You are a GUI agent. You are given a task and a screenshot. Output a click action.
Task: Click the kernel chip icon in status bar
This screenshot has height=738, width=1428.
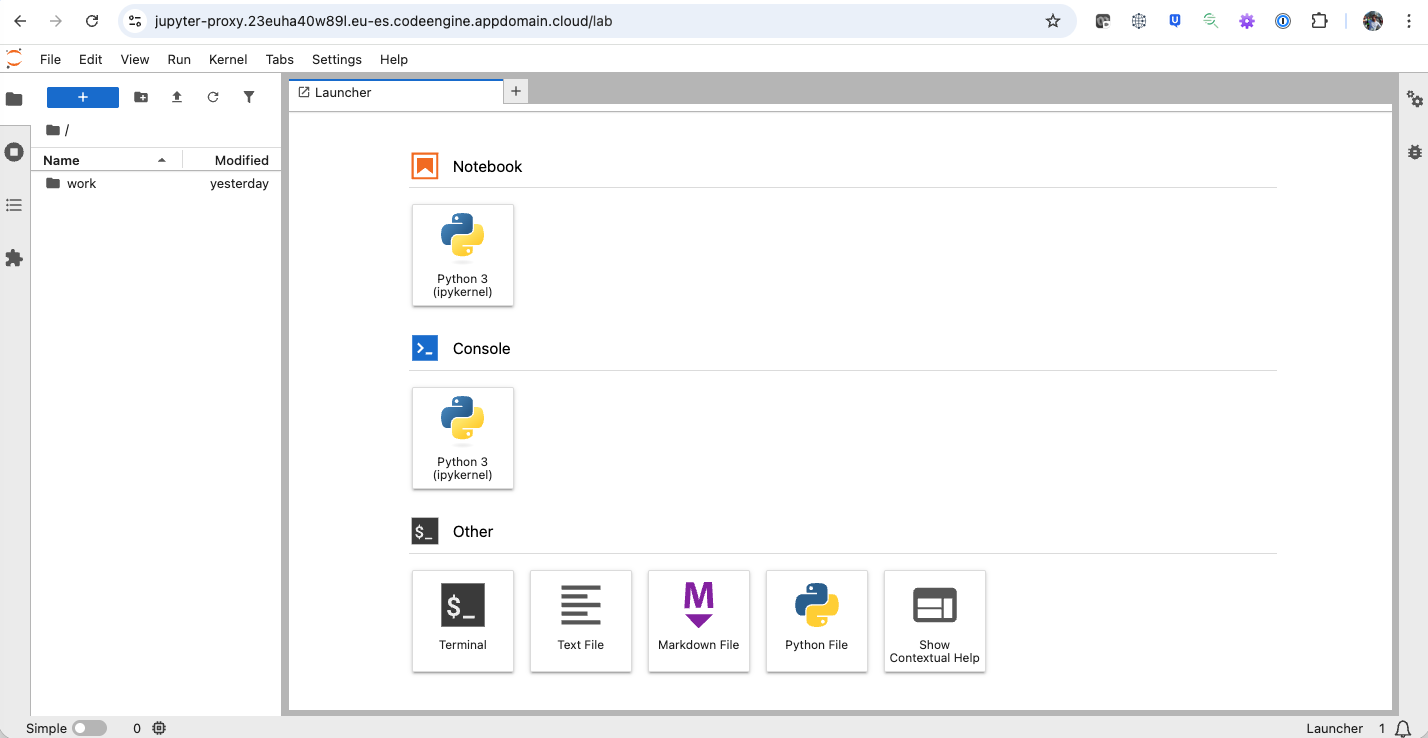point(159,729)
